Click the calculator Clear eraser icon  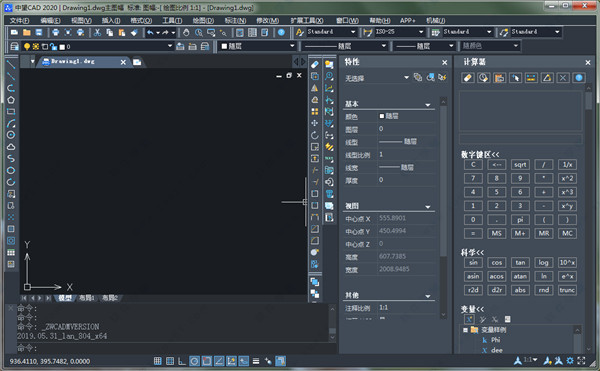pyautogui.click(x=468, y=78)
